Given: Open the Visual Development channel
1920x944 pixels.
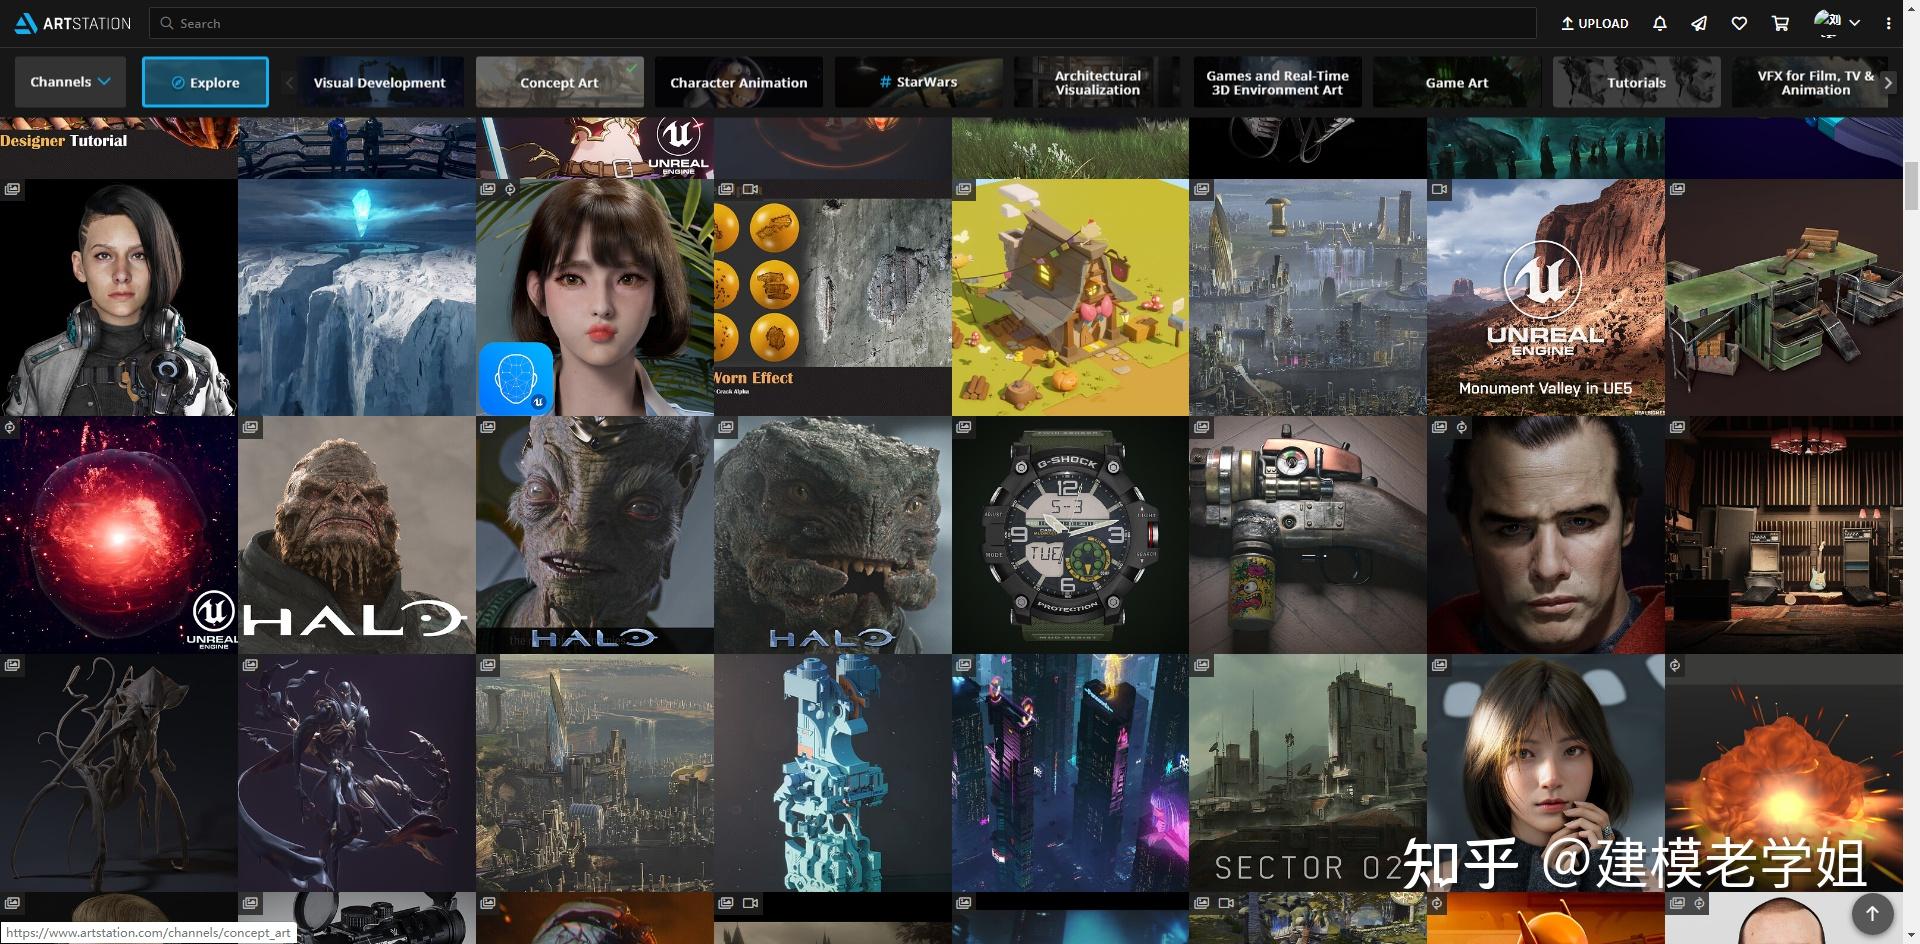Looking at the screenshot, I should pyautogui.click(x=380, y=82).
